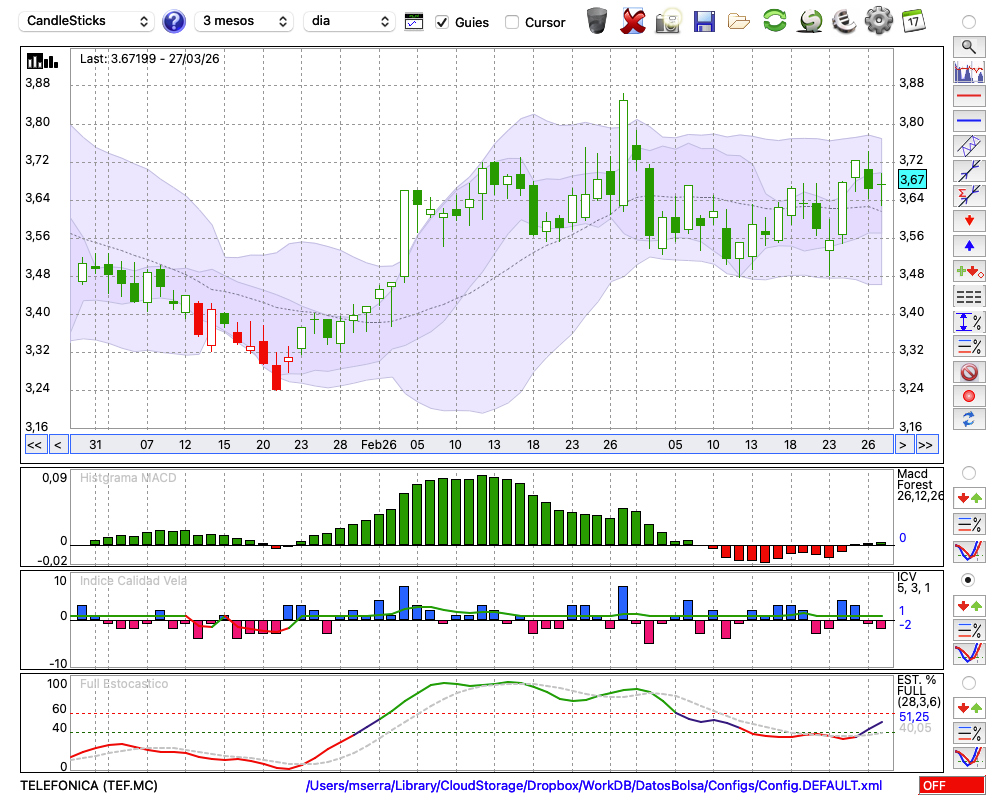The image size is (1000, 800).
Task: Open settings with the gear icon
Action: [x=878, y=21]
